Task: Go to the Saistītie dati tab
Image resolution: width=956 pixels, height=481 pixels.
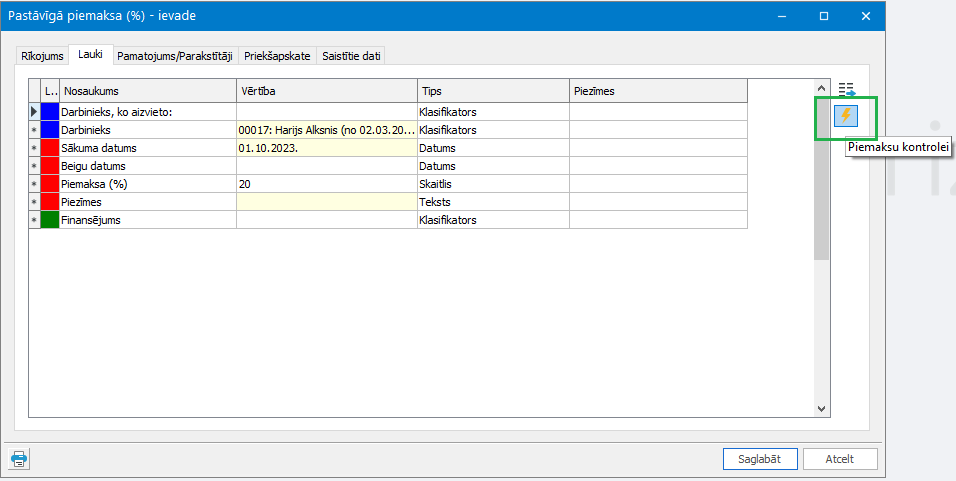Action: [x=351, y=56]
